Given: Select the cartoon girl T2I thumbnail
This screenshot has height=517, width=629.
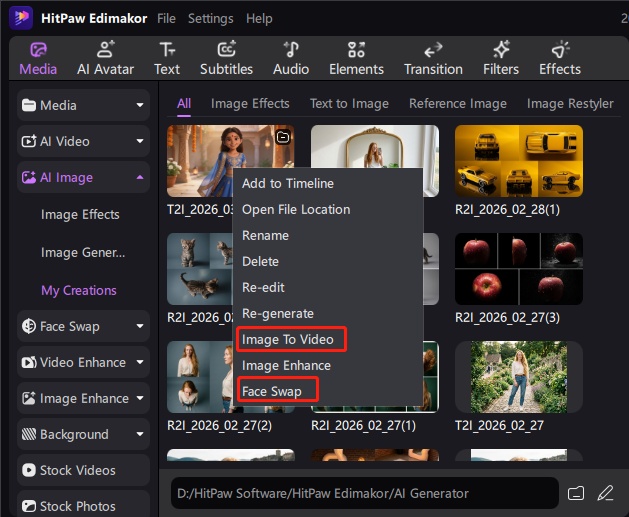Looking at the screenshot, I should click(x=200, y=161).
